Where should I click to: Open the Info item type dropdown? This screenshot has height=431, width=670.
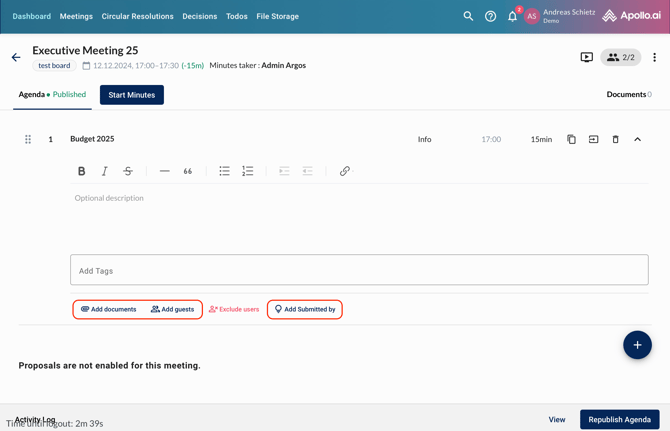(x=424, y=139)
